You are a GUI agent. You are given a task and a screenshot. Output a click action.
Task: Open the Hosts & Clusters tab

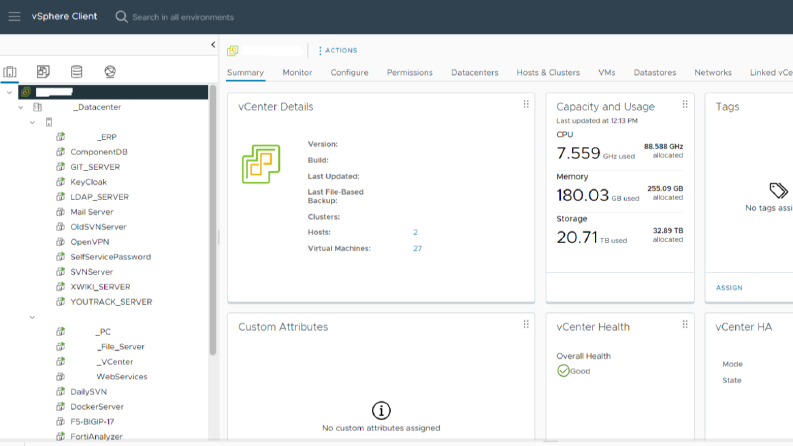(x=548, y=72)
